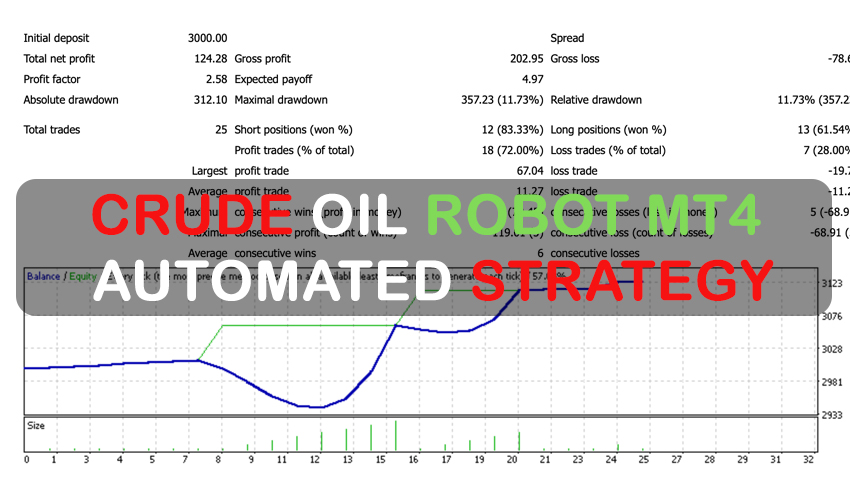850x500 pixels.
Task: Click the "Gross profit" label
Action: tap(262, 59)
